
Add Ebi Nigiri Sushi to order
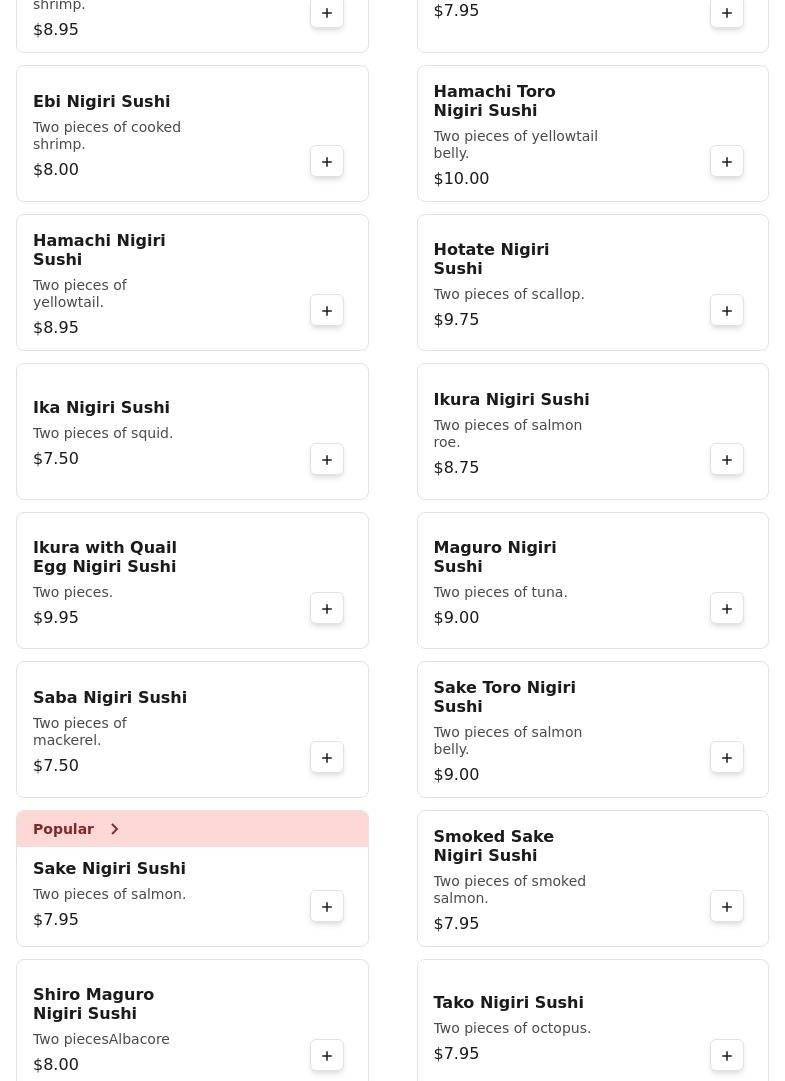327,162
